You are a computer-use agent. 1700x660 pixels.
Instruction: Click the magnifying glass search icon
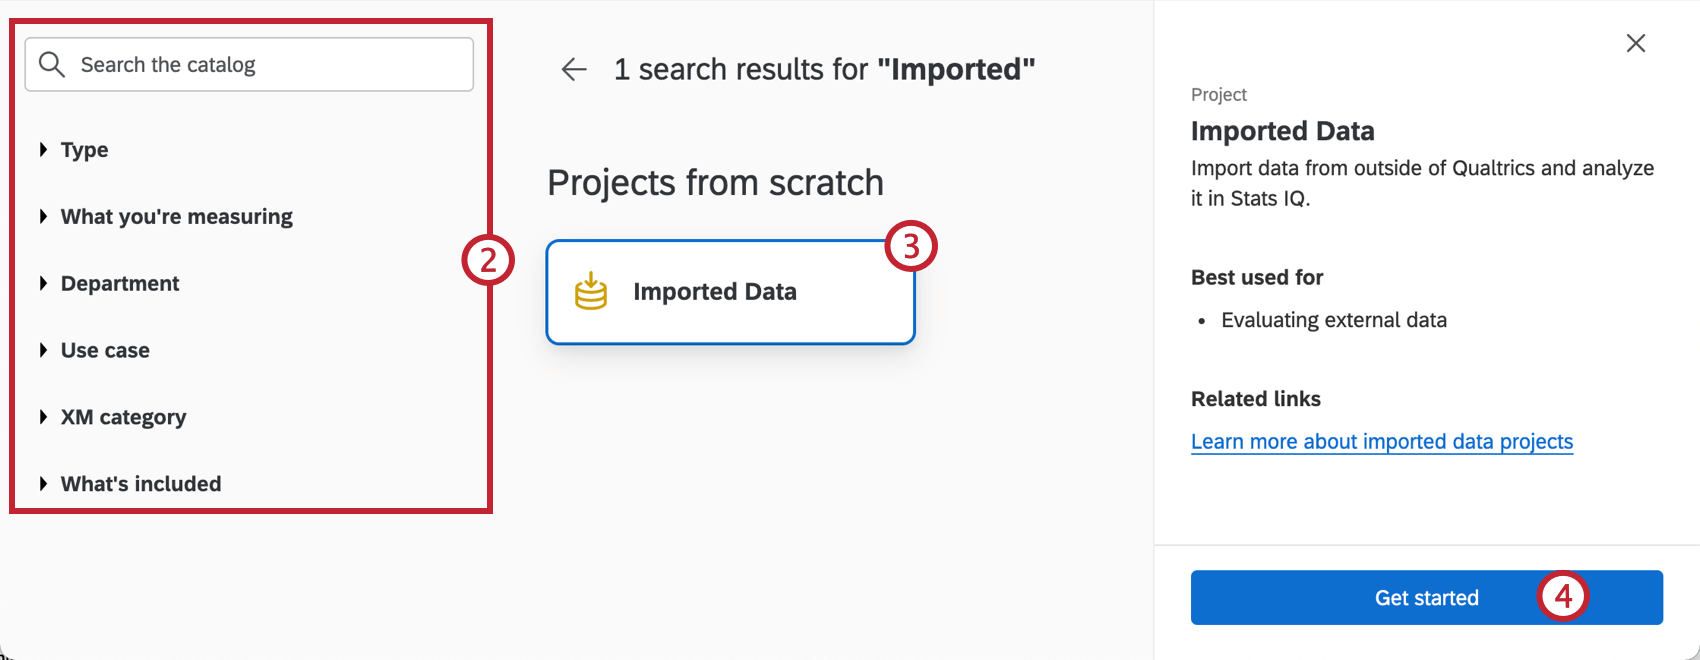coord(52,64)
